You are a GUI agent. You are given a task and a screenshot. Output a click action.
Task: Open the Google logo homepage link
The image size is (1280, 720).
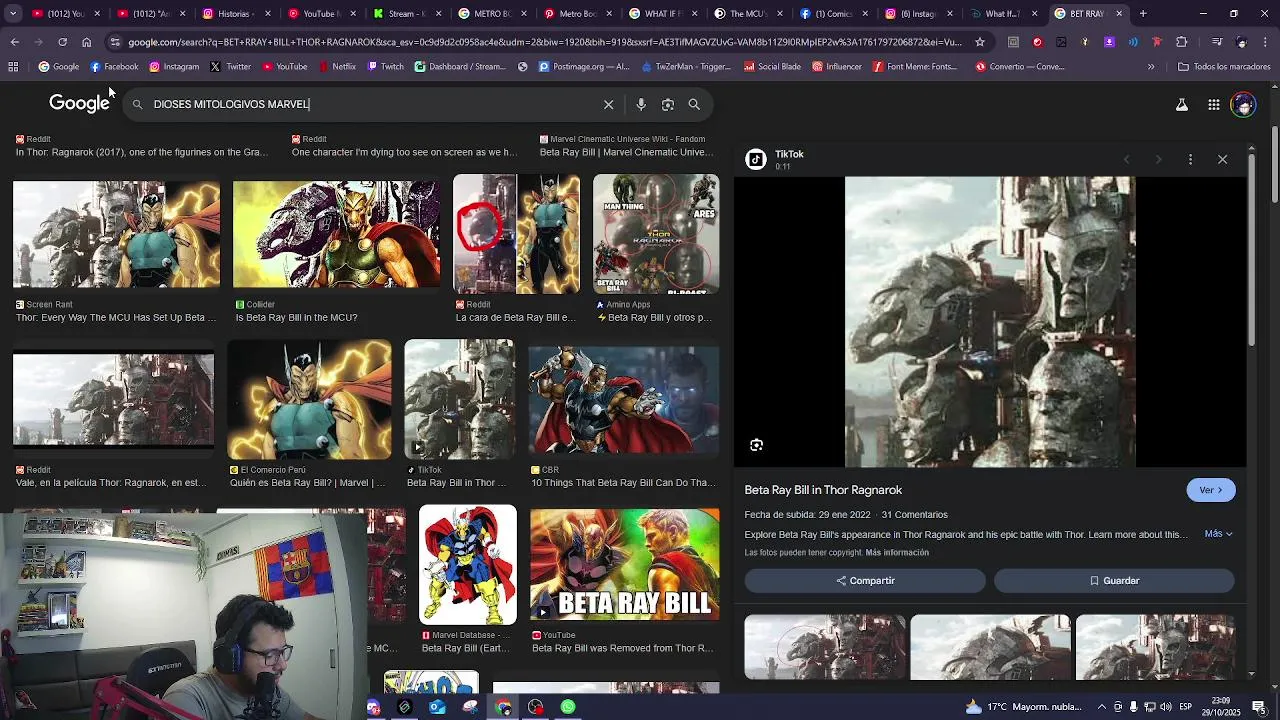[x=79, y=104]
